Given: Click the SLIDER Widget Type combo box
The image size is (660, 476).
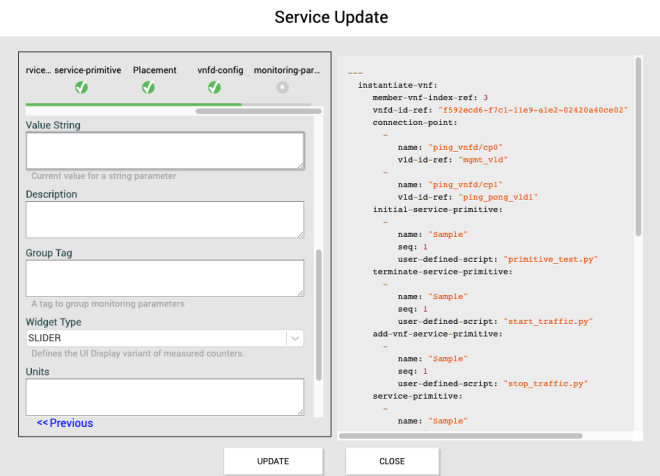Looking at the screenshot, I should (155, 339).
